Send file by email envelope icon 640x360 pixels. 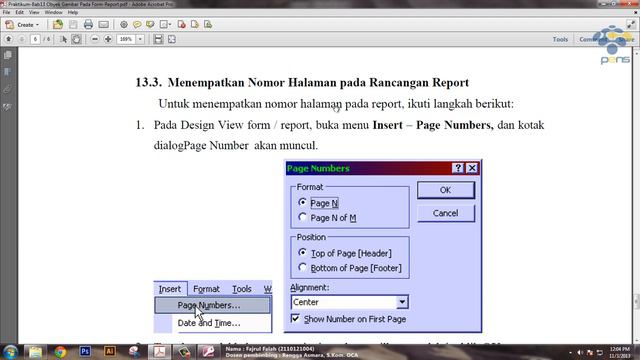tap(104, 24)
